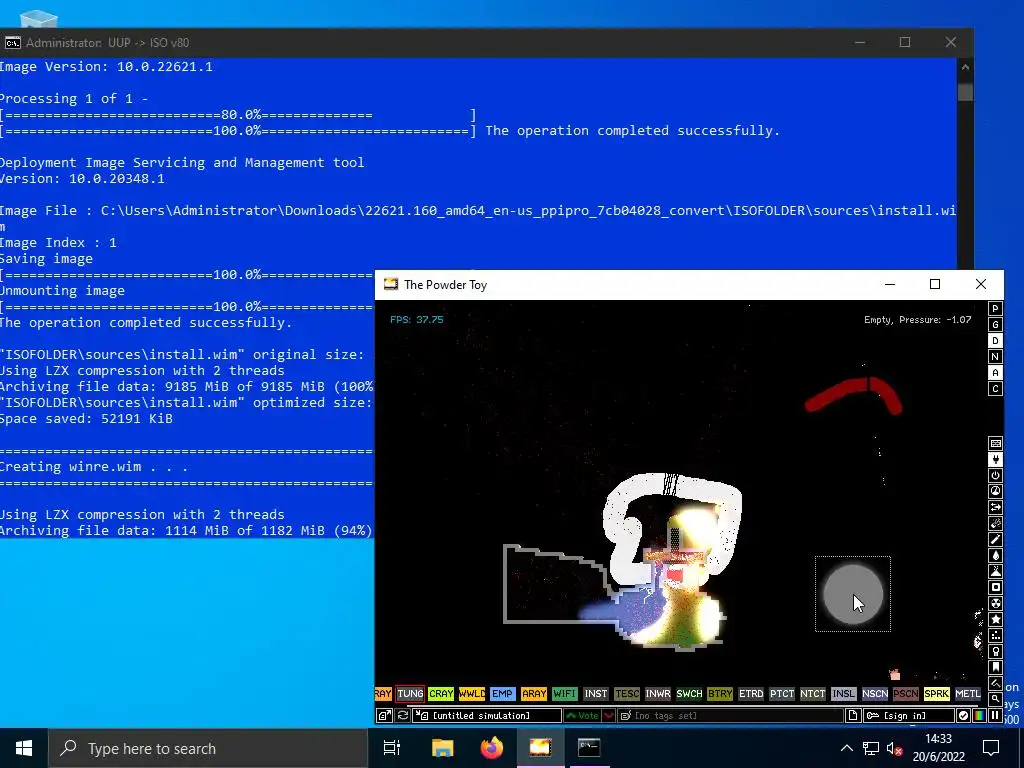
Task: Open the Special star category
Action: pos(995,619)
